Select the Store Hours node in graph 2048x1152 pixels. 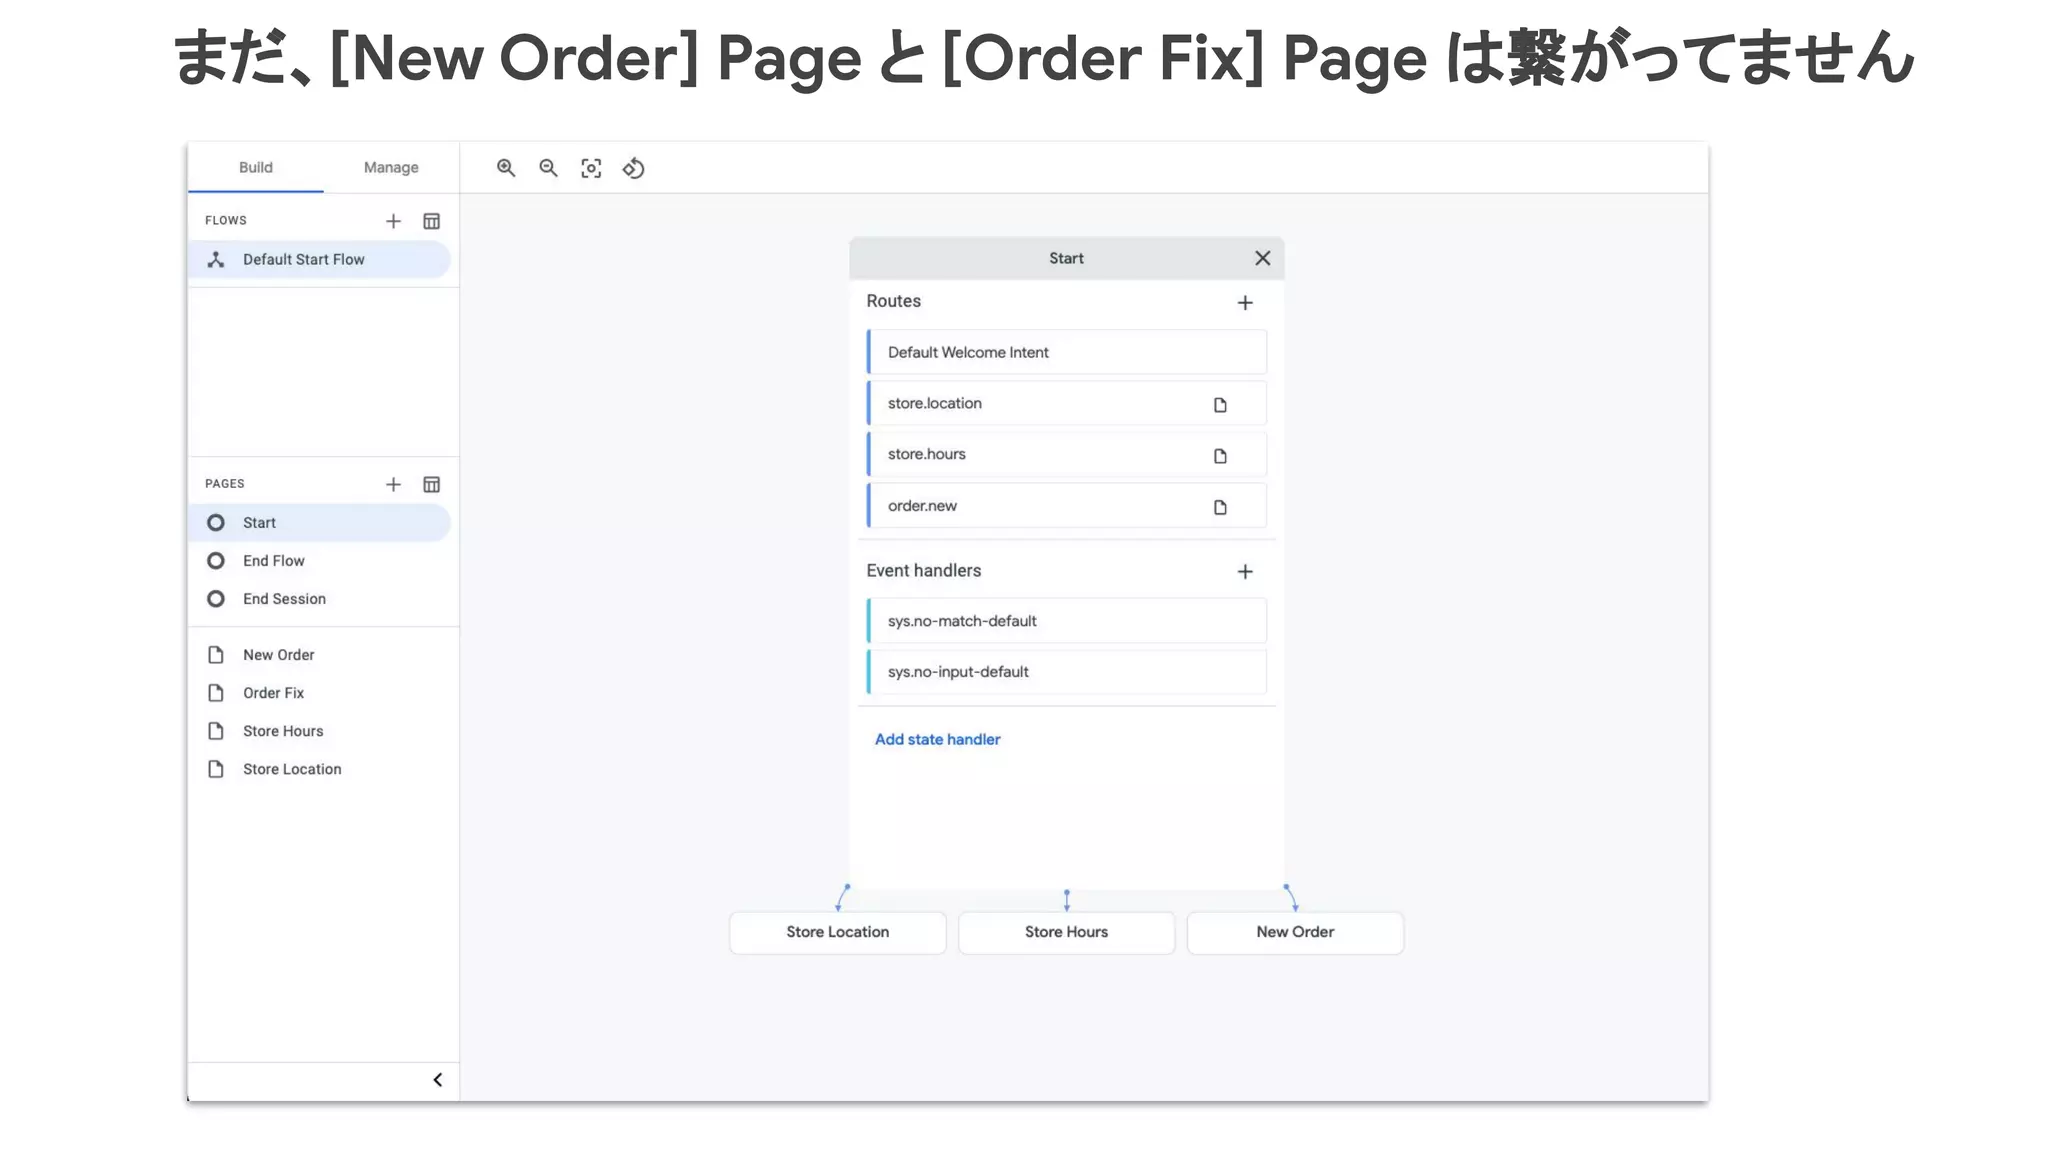1066,932
